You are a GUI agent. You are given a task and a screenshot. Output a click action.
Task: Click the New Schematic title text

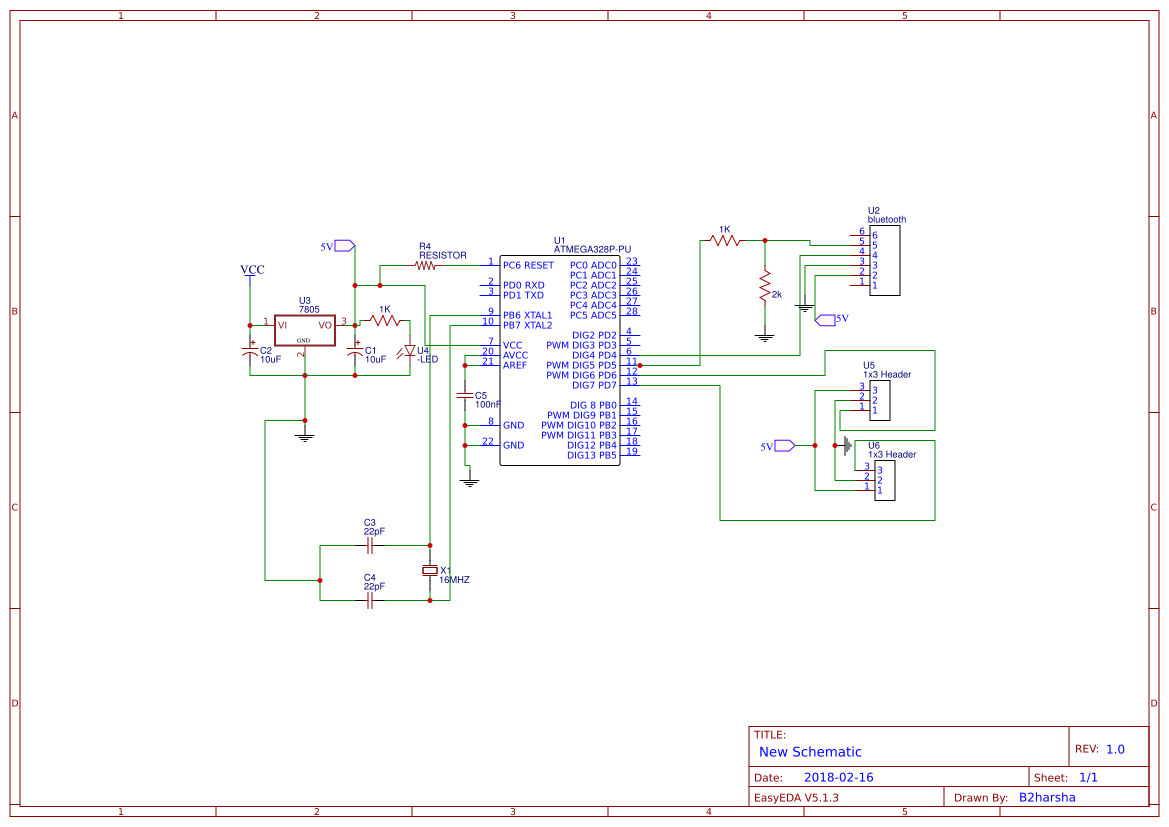click(x=810, y=752)
